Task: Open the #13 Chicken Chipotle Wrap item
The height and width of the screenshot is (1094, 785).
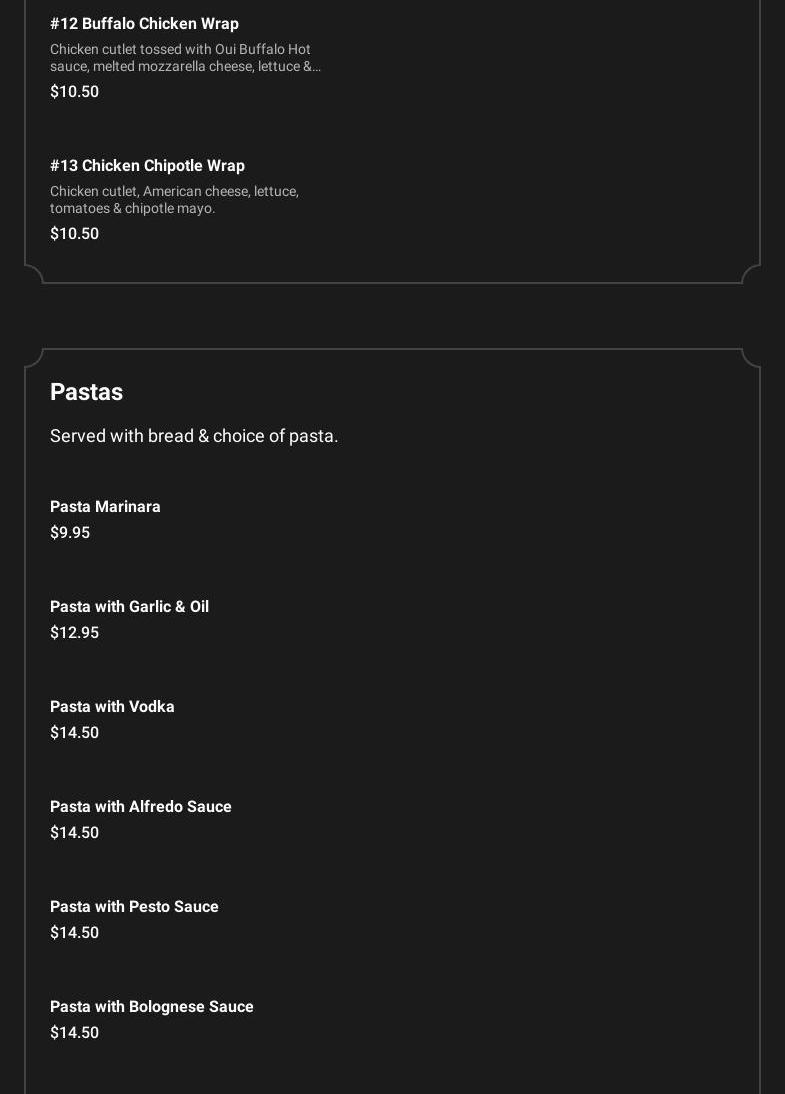Action: pos(147,166)
